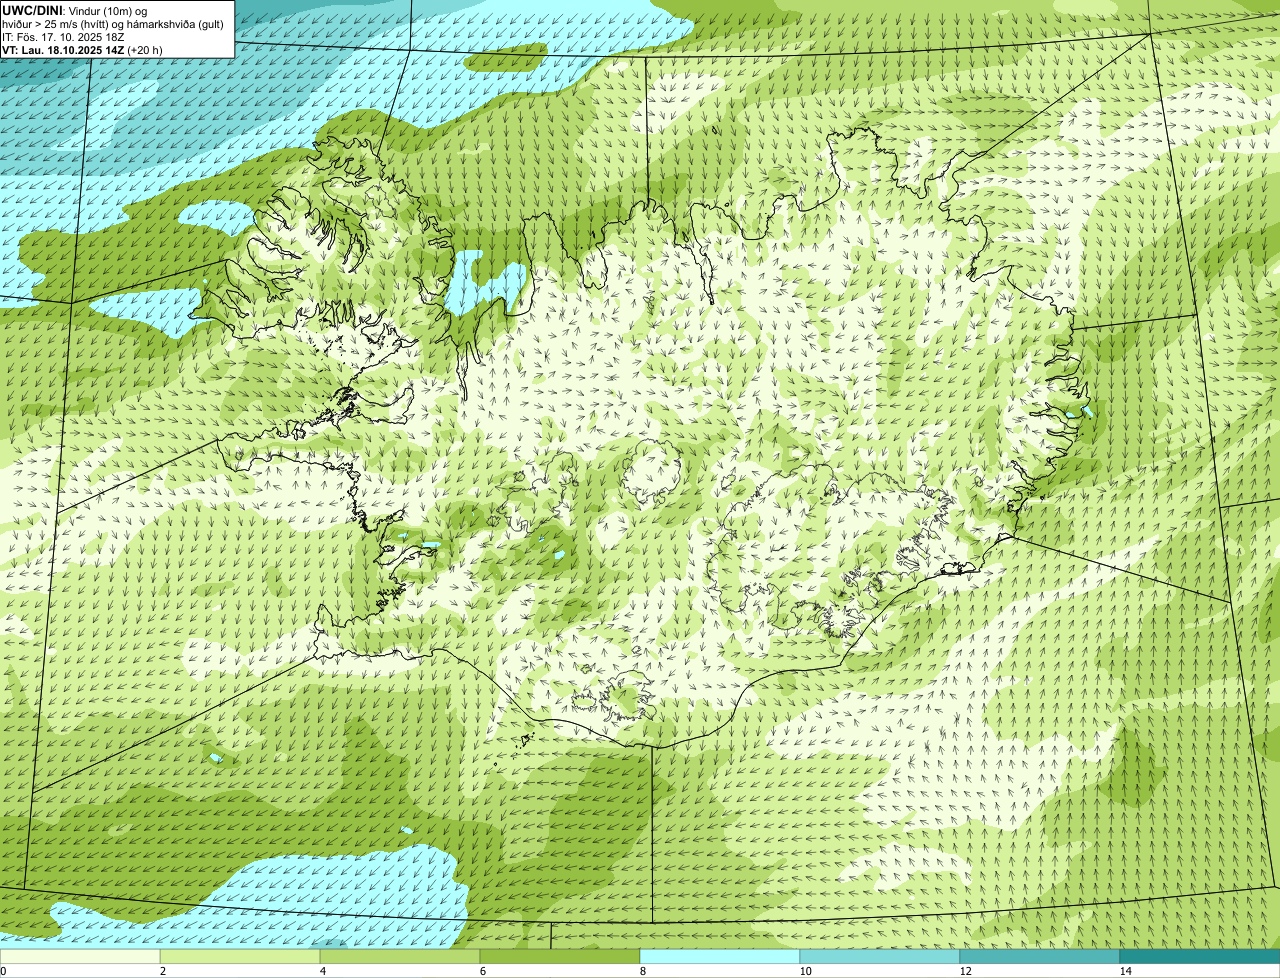Screen dimensions: 1280x978
Task: Click the legend tick label '10'
Action: [x=805, y=971]
